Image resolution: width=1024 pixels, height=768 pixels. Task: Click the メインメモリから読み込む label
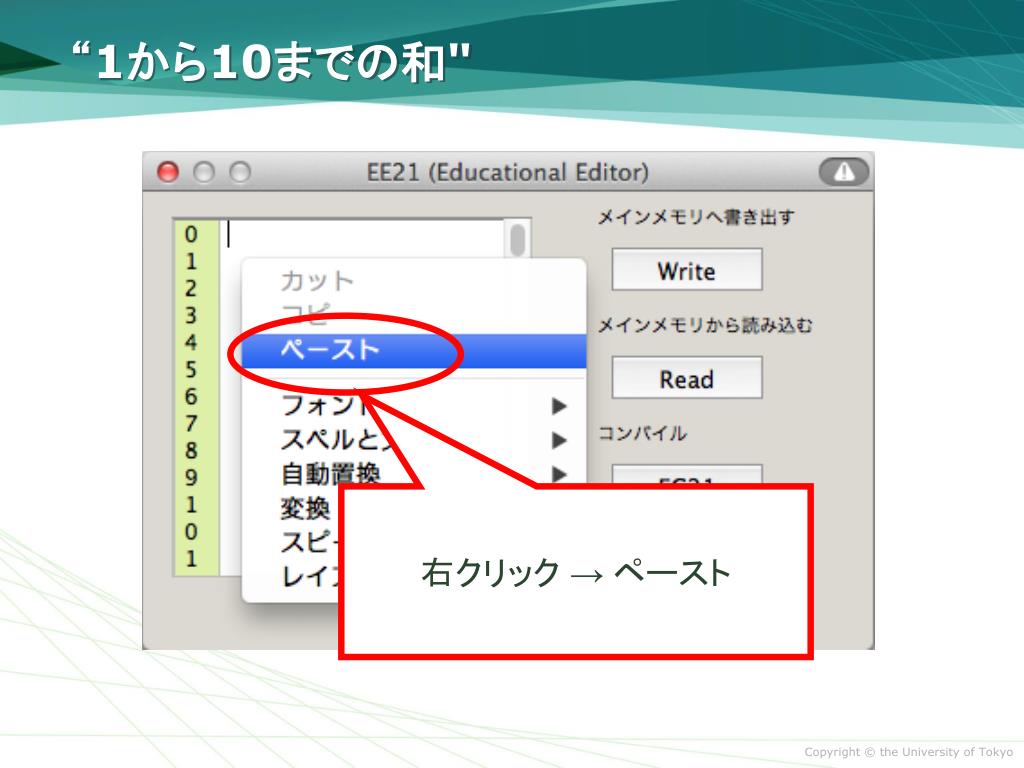705,325
